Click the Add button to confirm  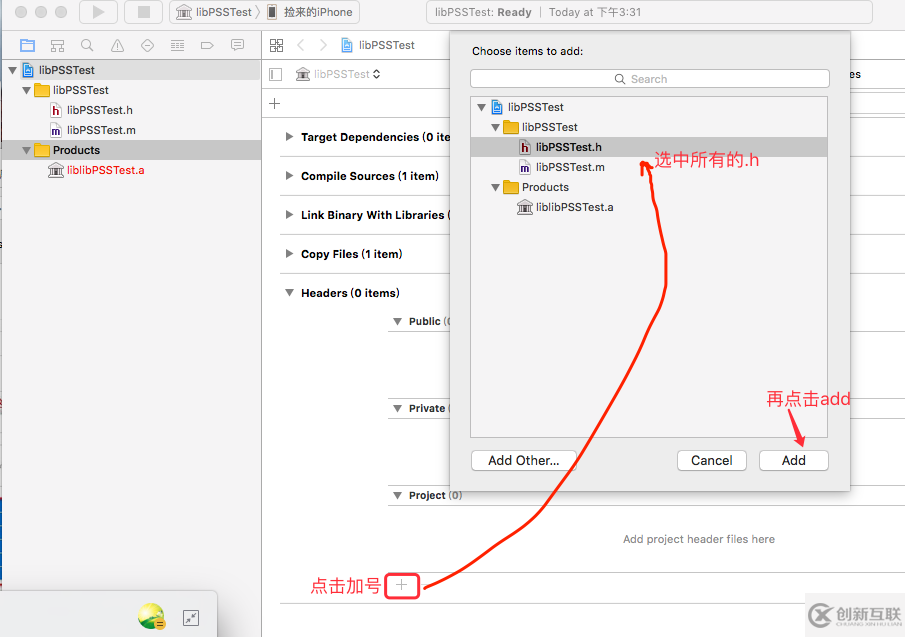(794, 460)
